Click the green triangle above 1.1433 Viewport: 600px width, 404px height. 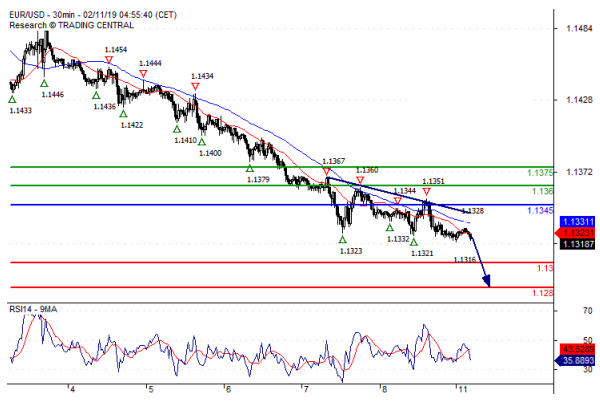click(12, 98)
